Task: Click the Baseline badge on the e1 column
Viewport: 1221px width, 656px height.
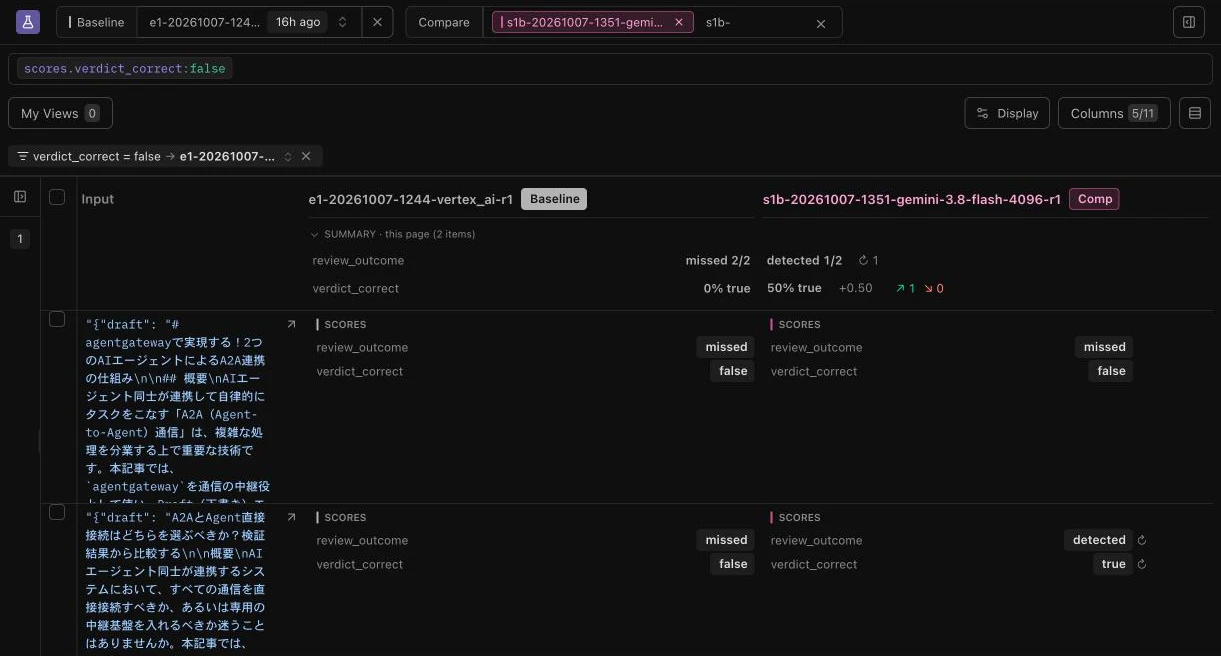Action: [554, 199]
